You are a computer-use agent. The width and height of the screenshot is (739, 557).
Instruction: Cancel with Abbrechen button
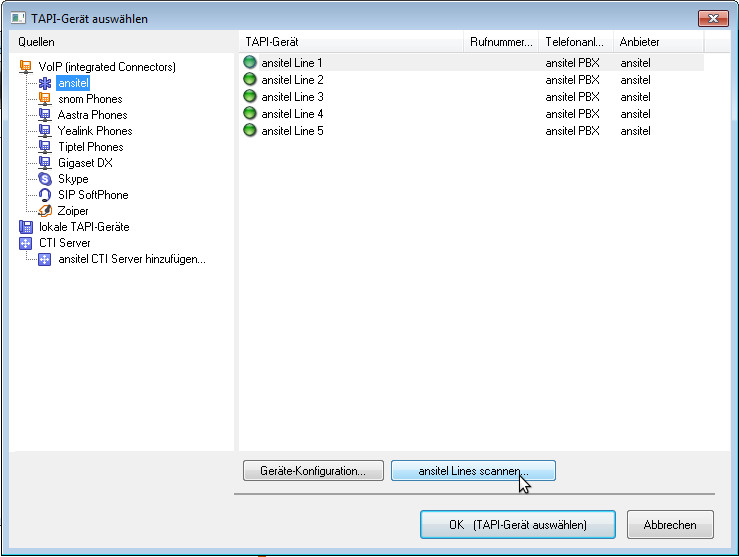point(670,524)
